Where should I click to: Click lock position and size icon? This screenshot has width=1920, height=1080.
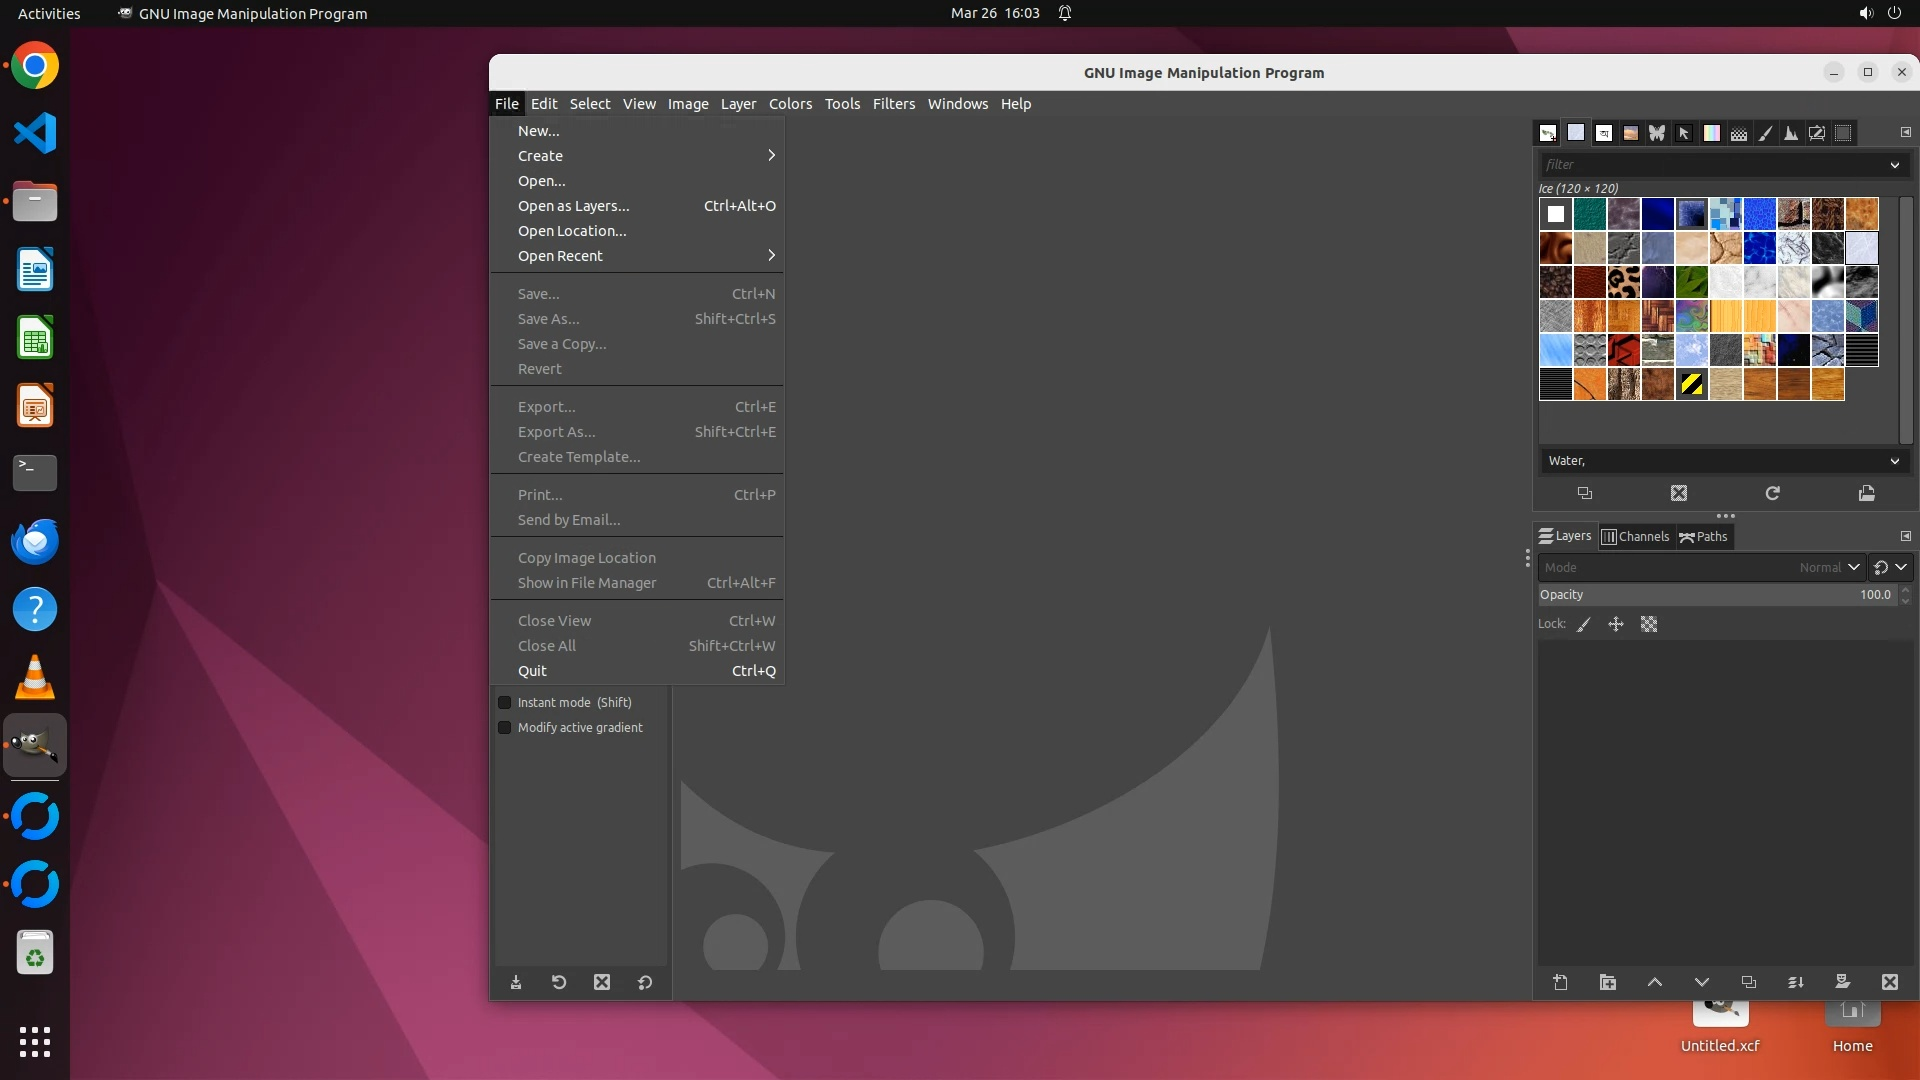pyautogui.click(x=1615, y=624)
